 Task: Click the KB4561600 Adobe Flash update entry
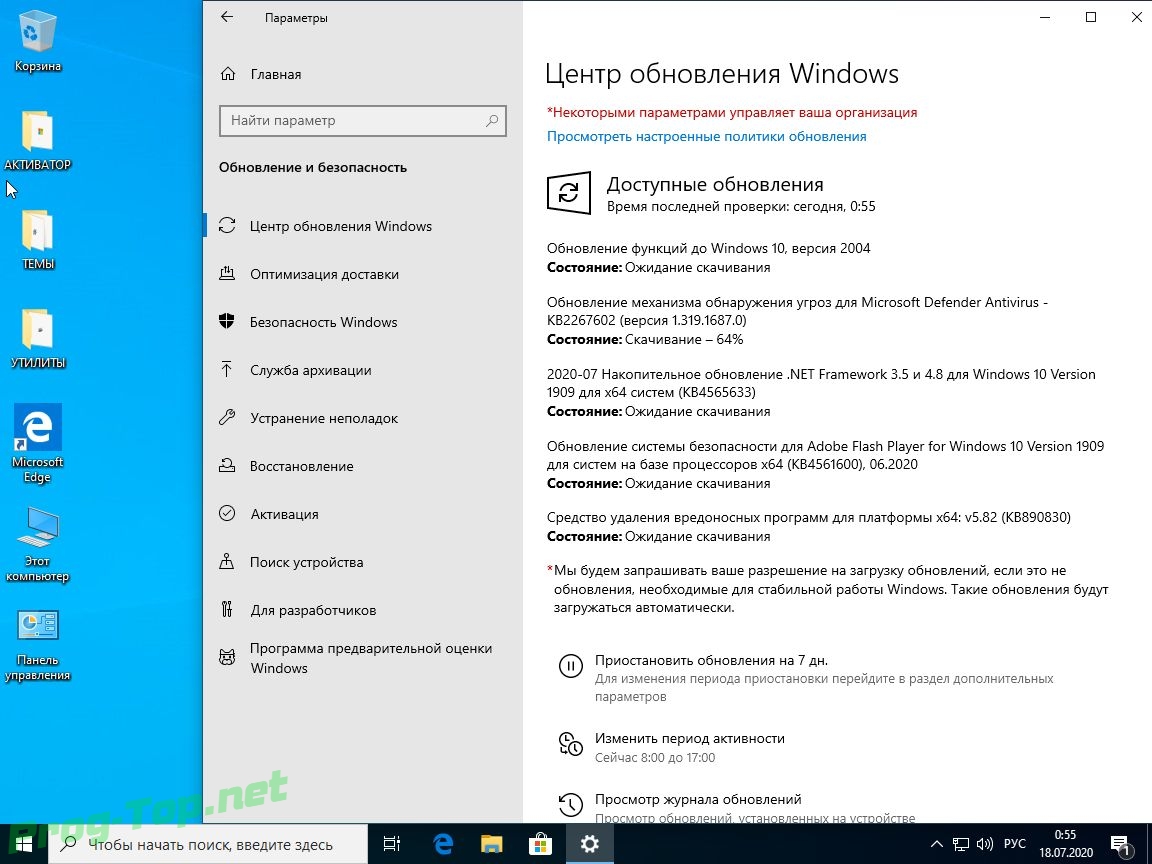[825, 464]
